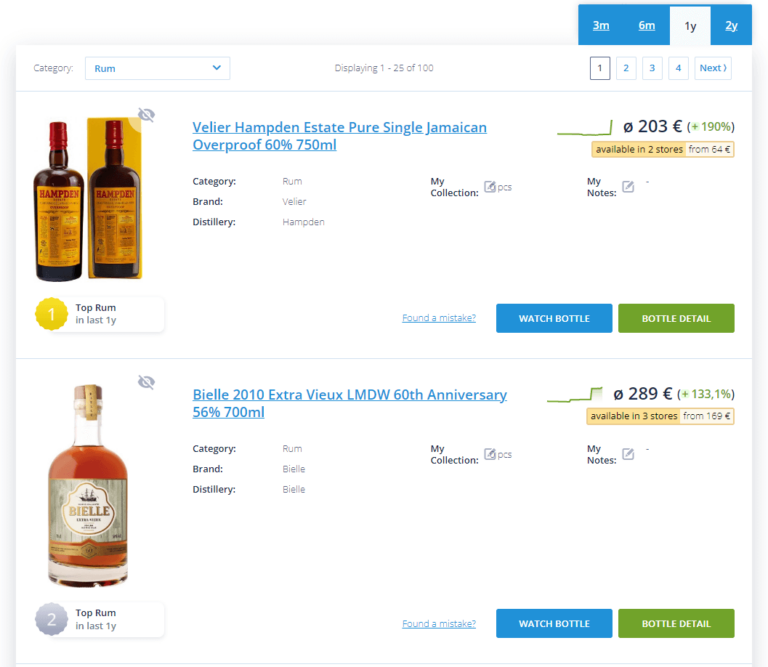This screenshot has height=667, width=768.
Task: Click Found a mistake link for Hampden
Action: [x=439, y=318]
